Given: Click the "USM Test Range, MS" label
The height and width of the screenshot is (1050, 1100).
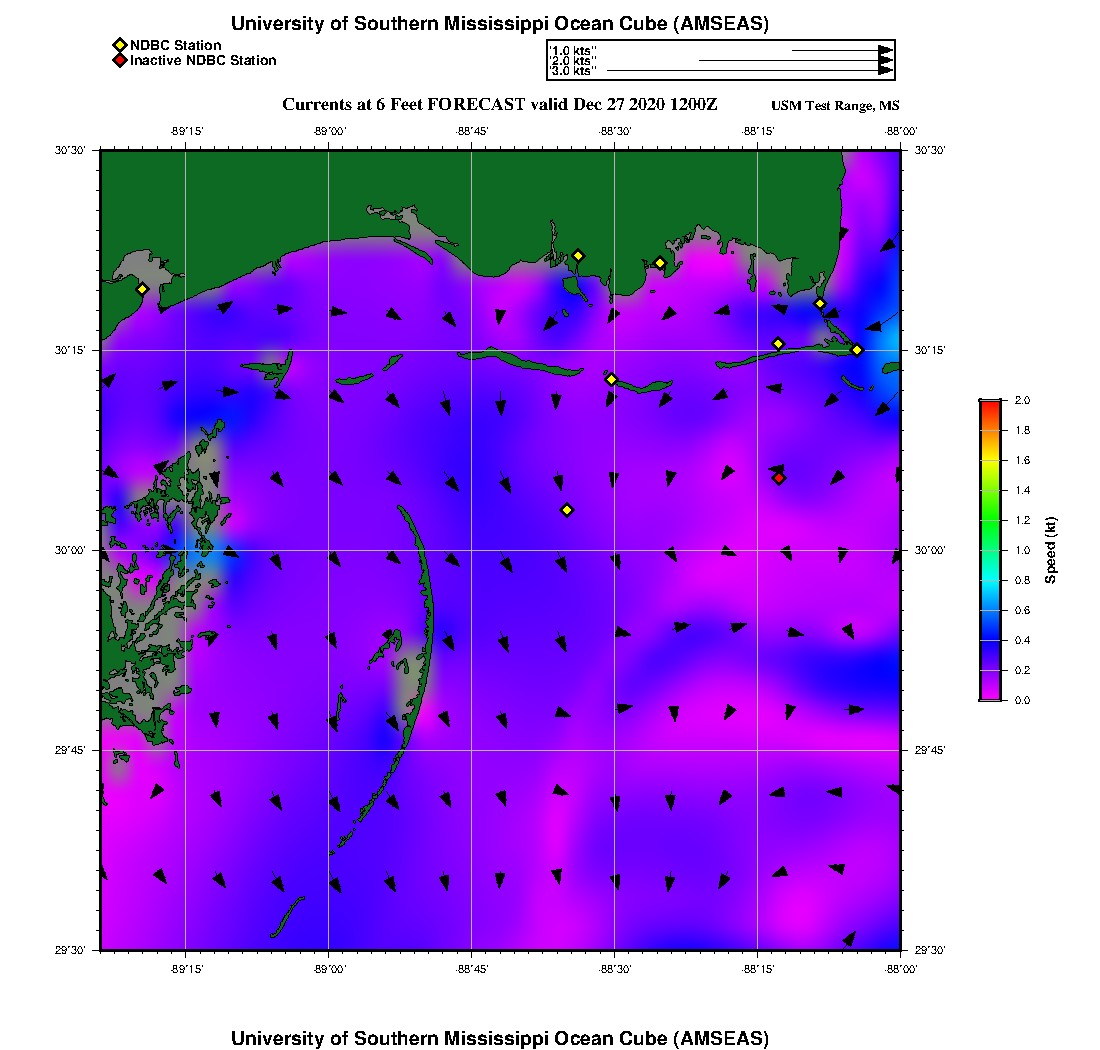Looking at the screenshot, I should pyautogui.click(x=835, y=106).
